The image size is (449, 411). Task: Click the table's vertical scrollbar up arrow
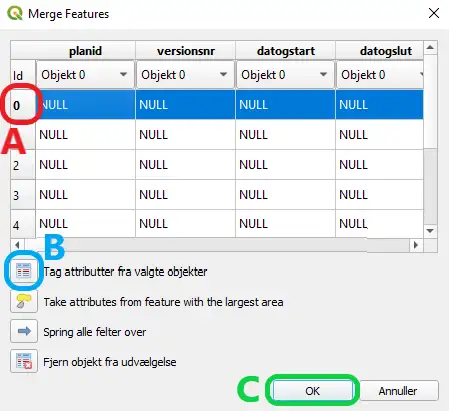tap(430, 48)
